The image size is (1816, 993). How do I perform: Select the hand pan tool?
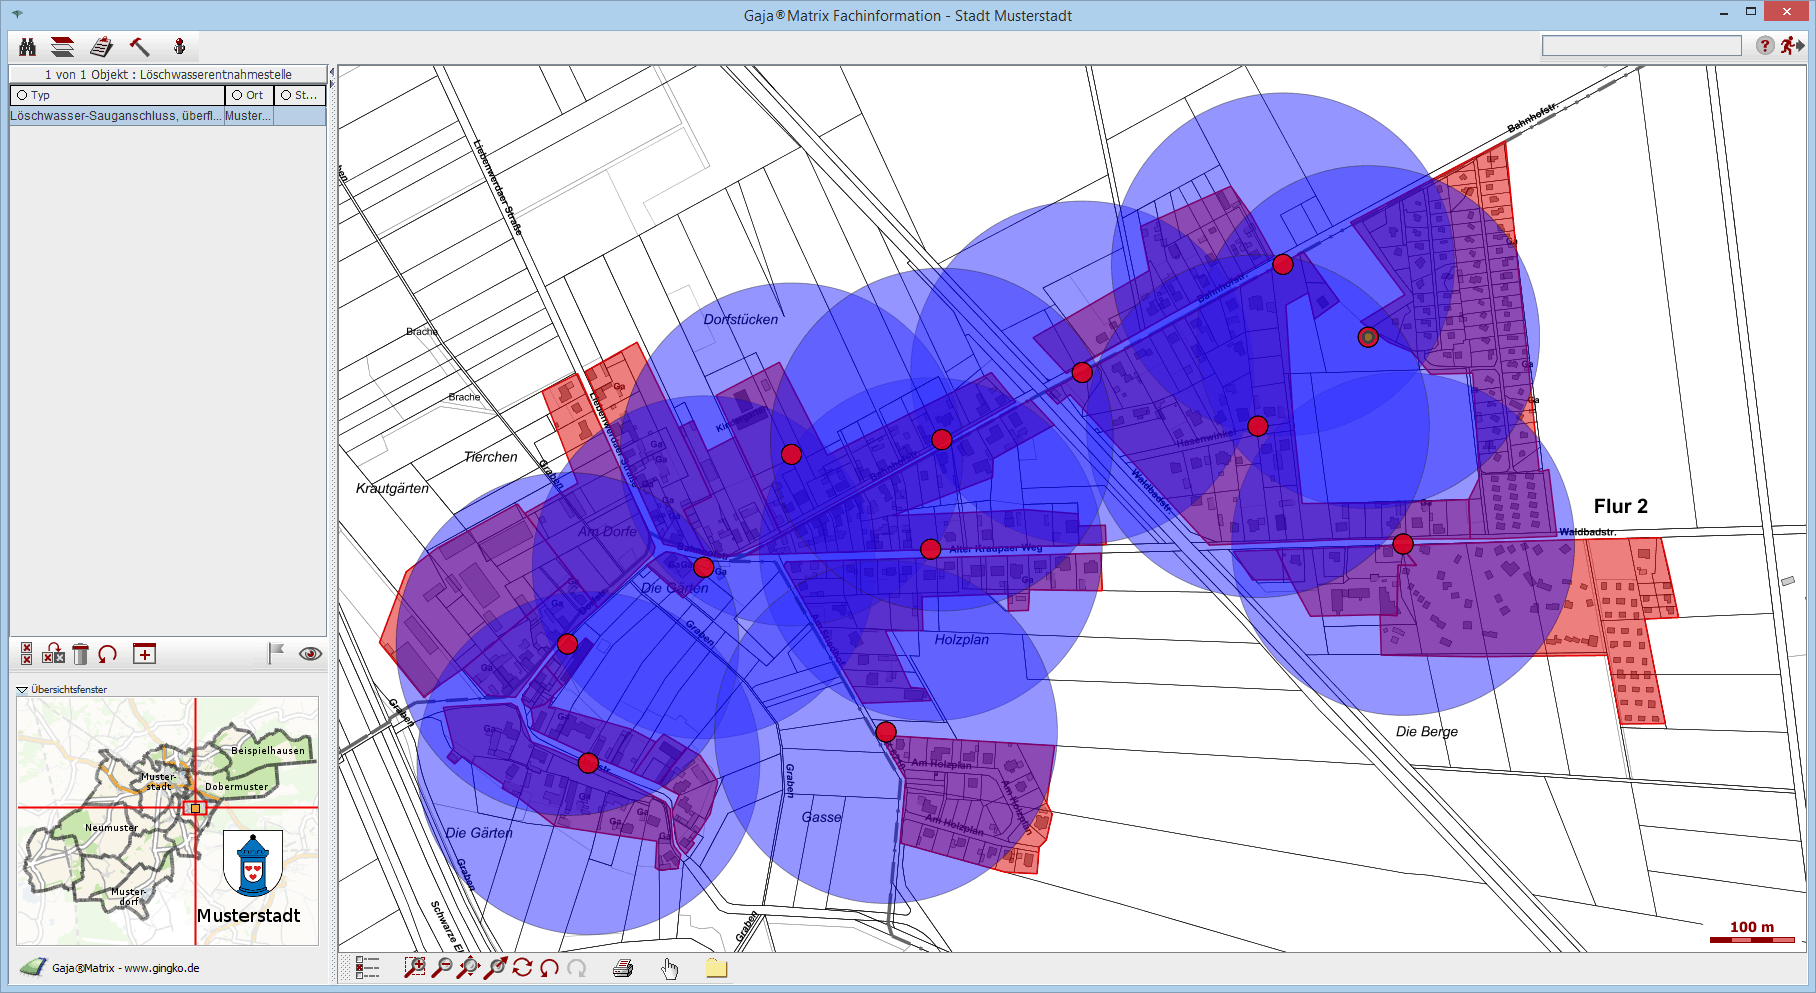click(670, 967)
